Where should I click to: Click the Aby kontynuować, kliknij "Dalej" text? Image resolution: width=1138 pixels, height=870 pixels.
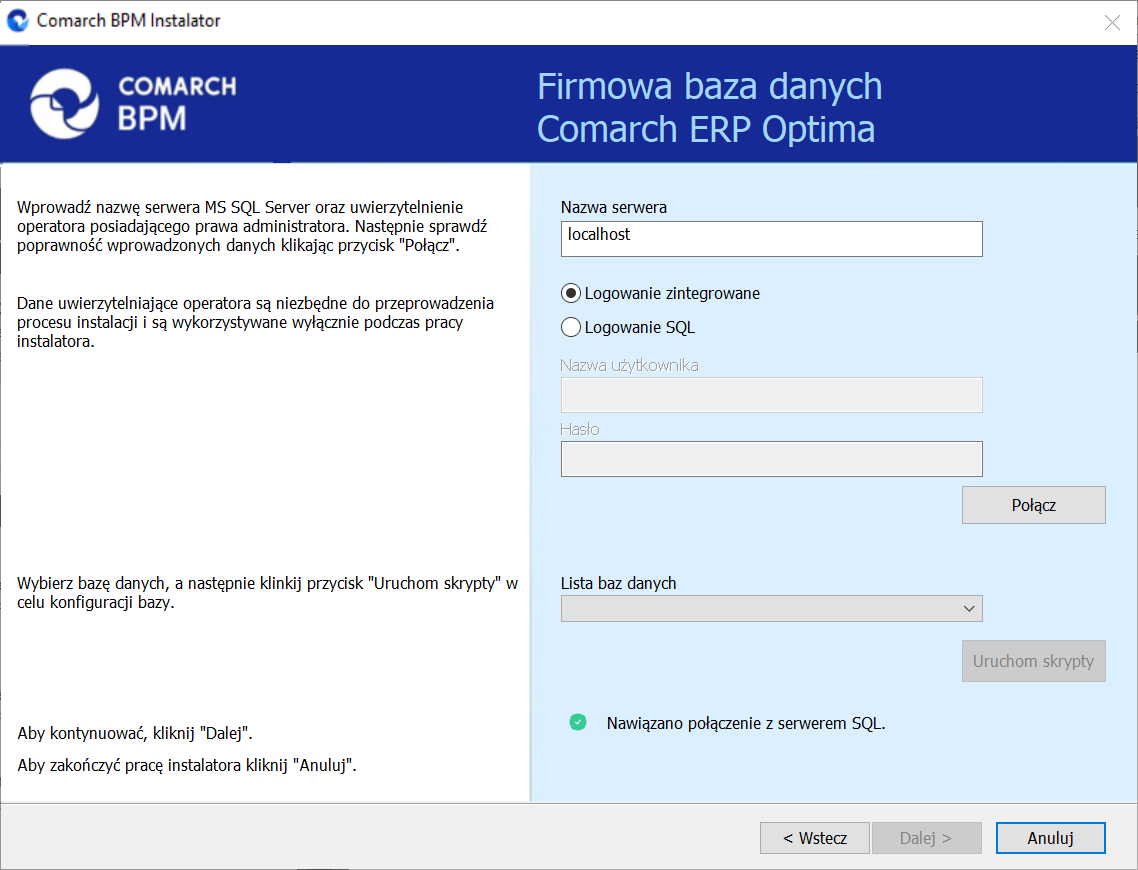pyautogui.click(x=135, y=733)
